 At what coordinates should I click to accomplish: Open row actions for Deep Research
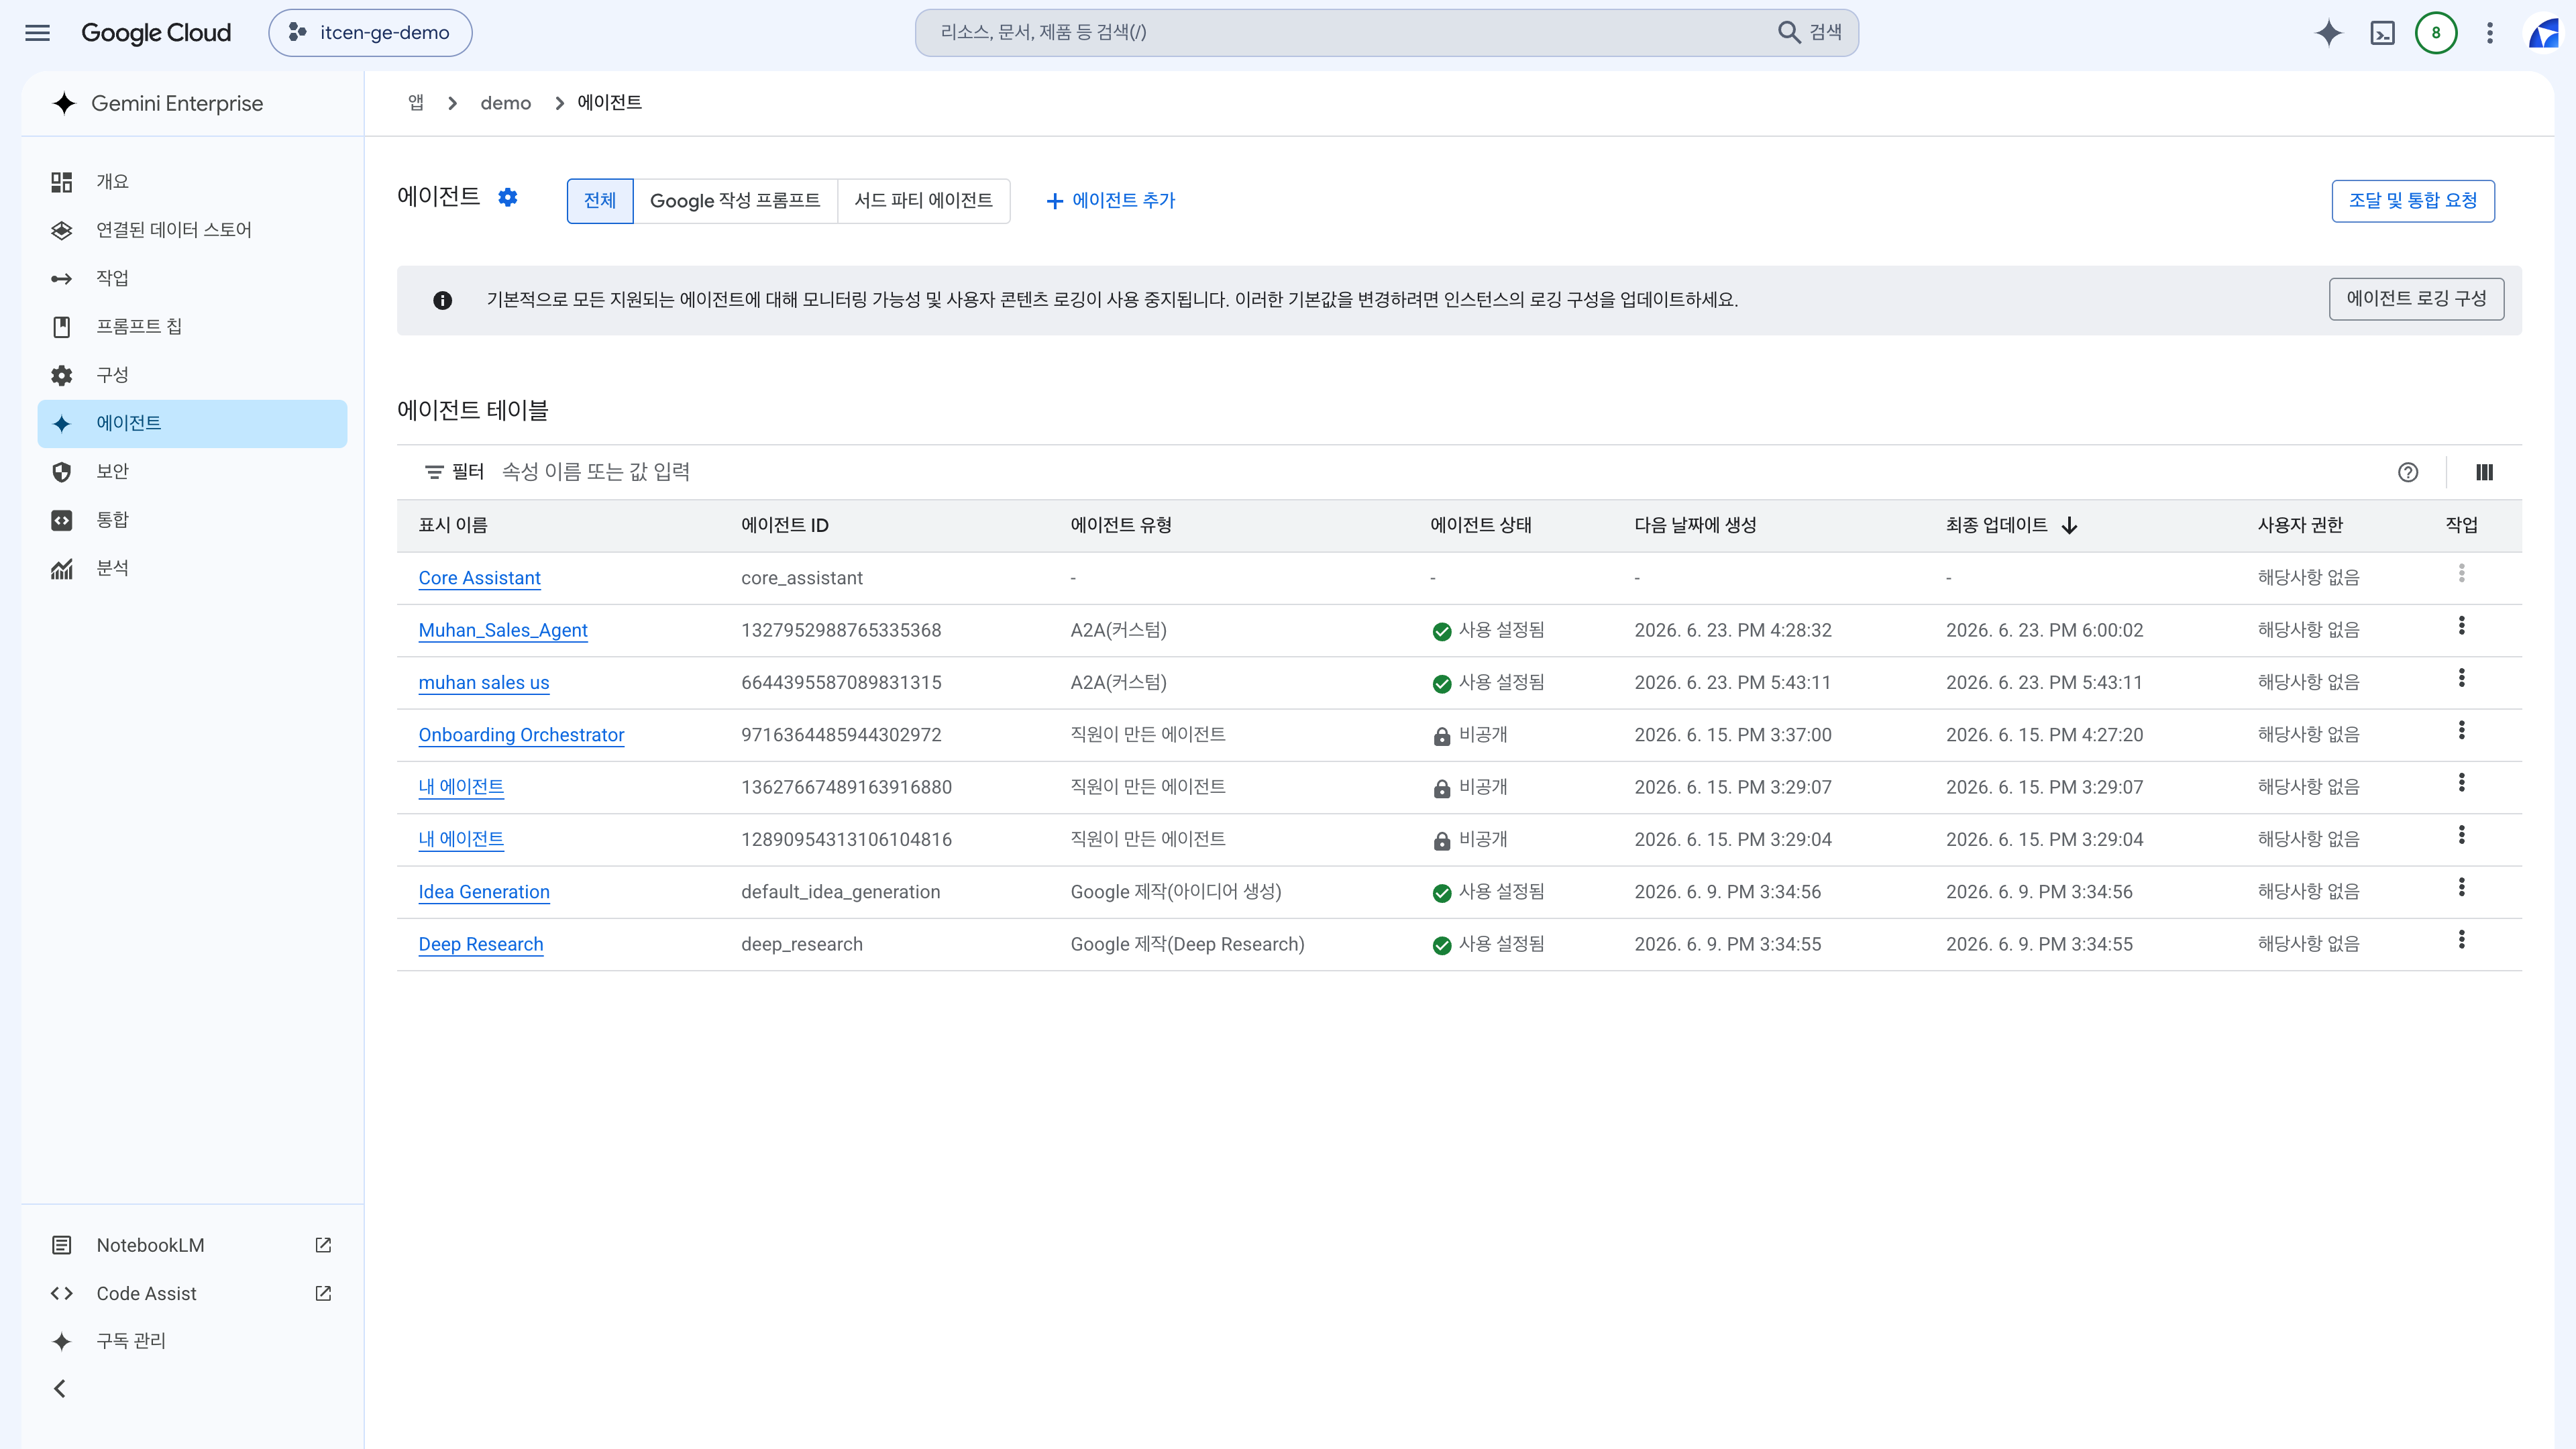pyautogui.click(x=2462, y=939)
